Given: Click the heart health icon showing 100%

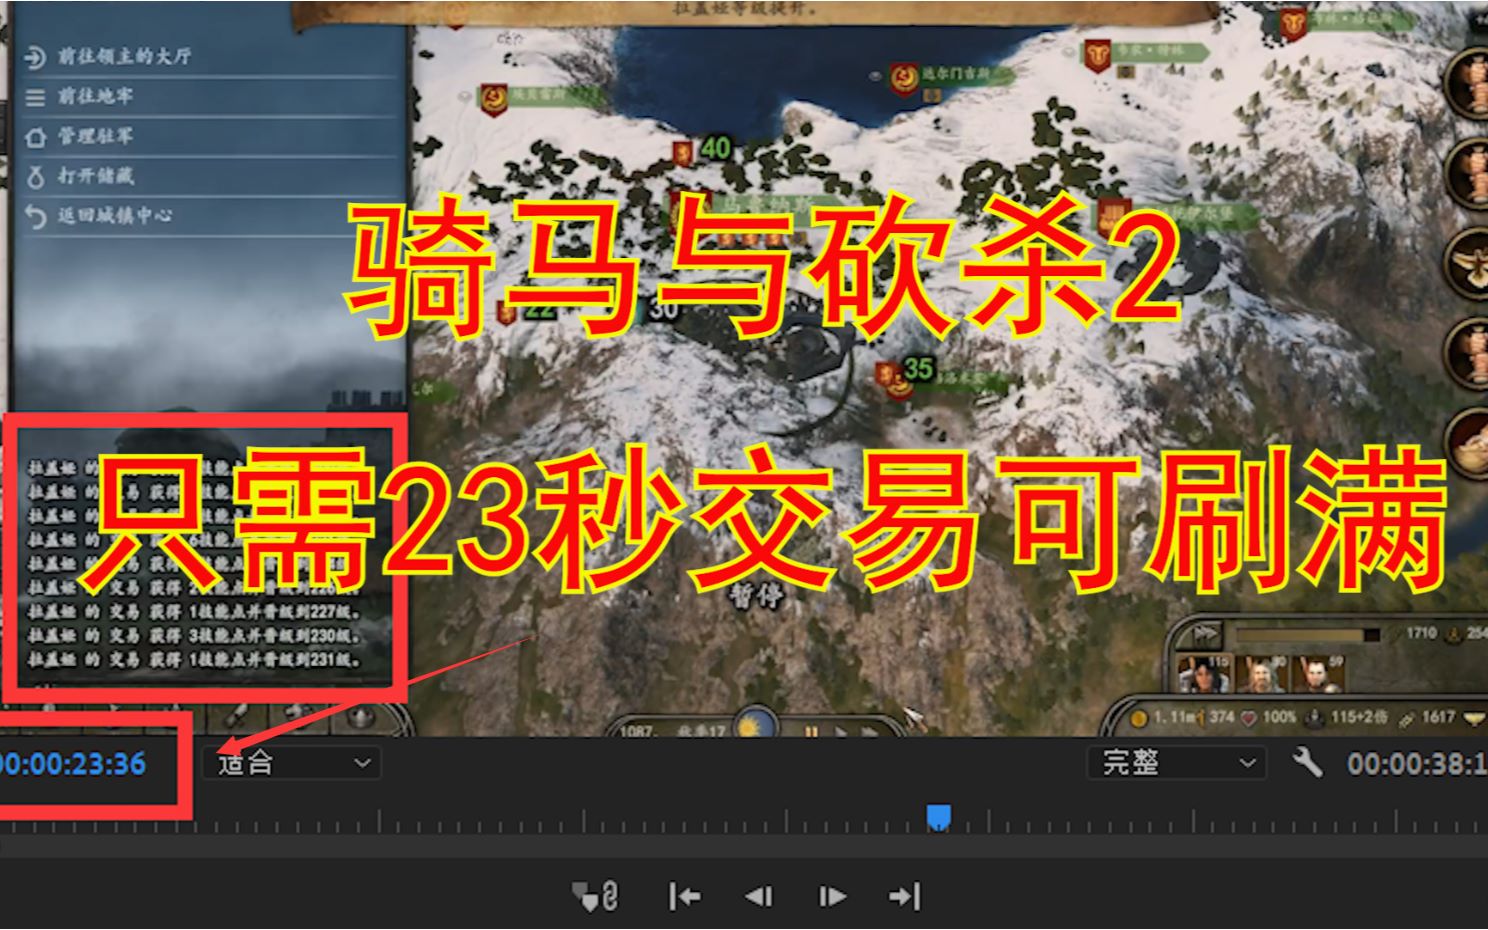Looking at the screenshot, I should click(x=1248, y=717).
